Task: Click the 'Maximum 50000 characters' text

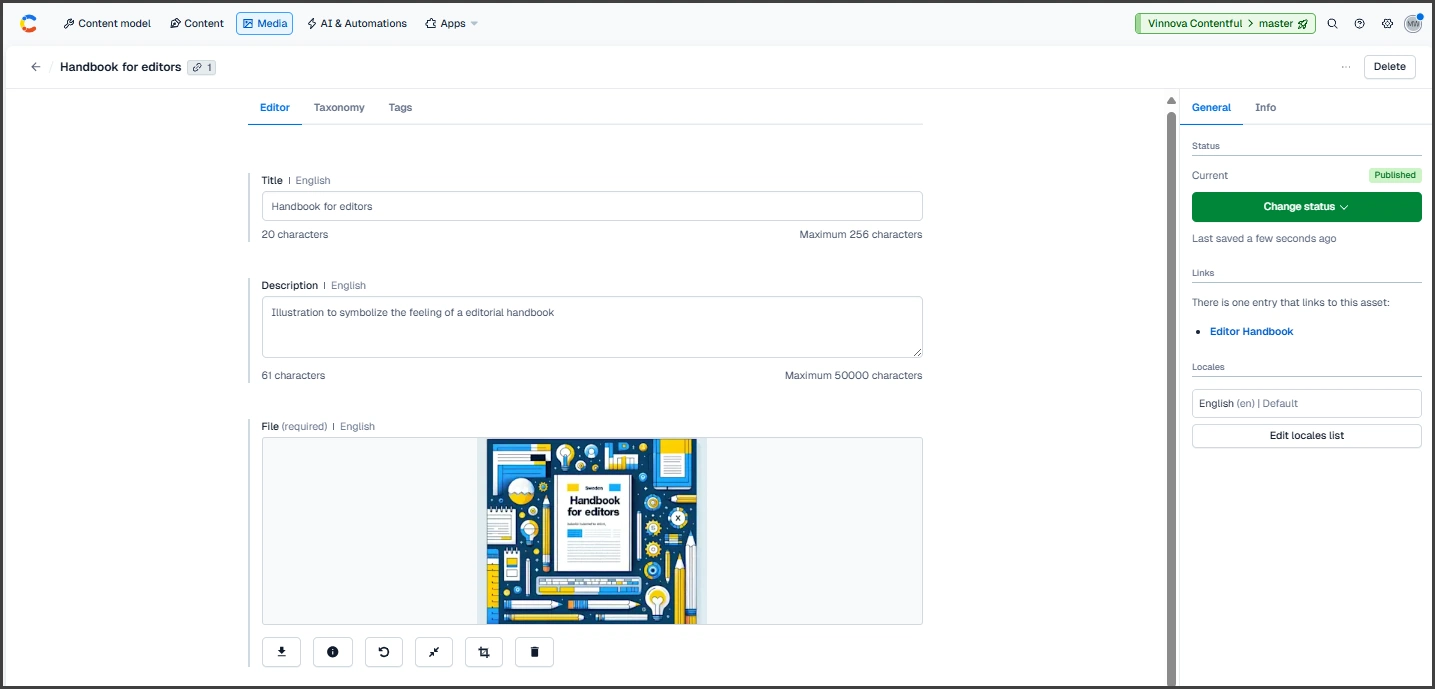Action: pyautogui.click(x=853, y=376)
